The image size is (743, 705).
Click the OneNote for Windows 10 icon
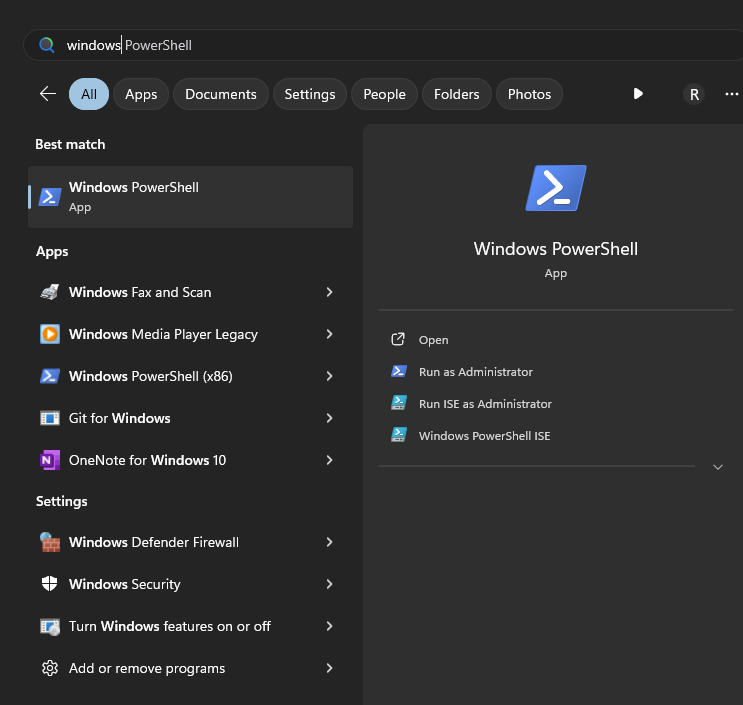(x=50, y=460)
